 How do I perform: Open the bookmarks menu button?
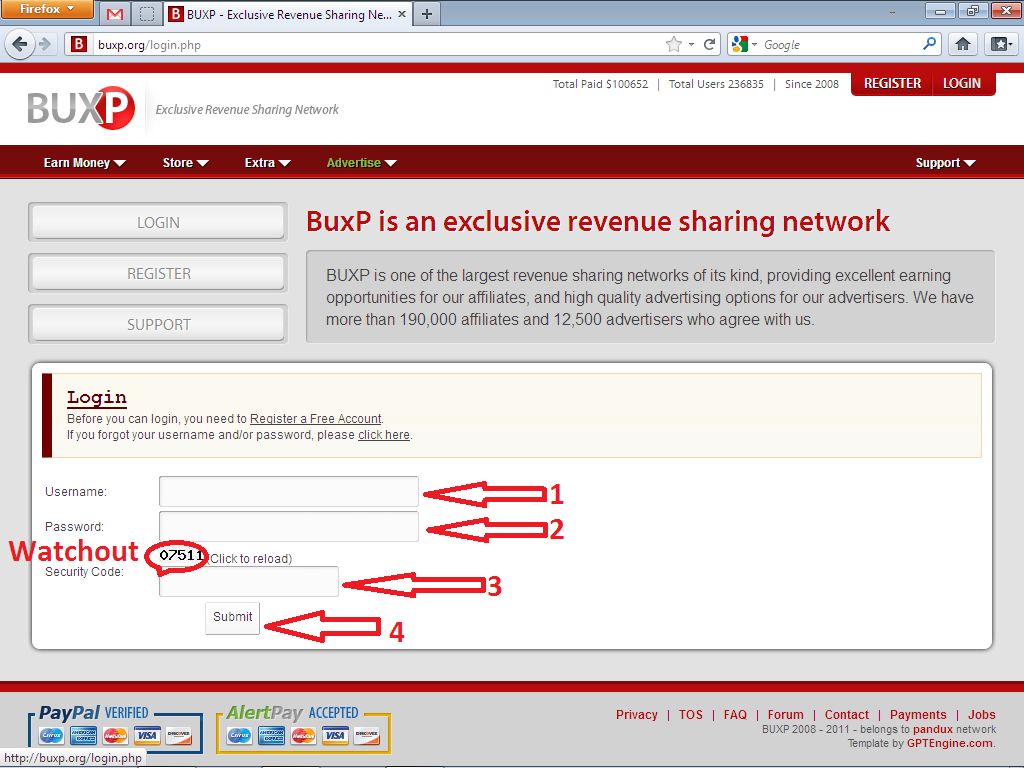point(1000,44)
